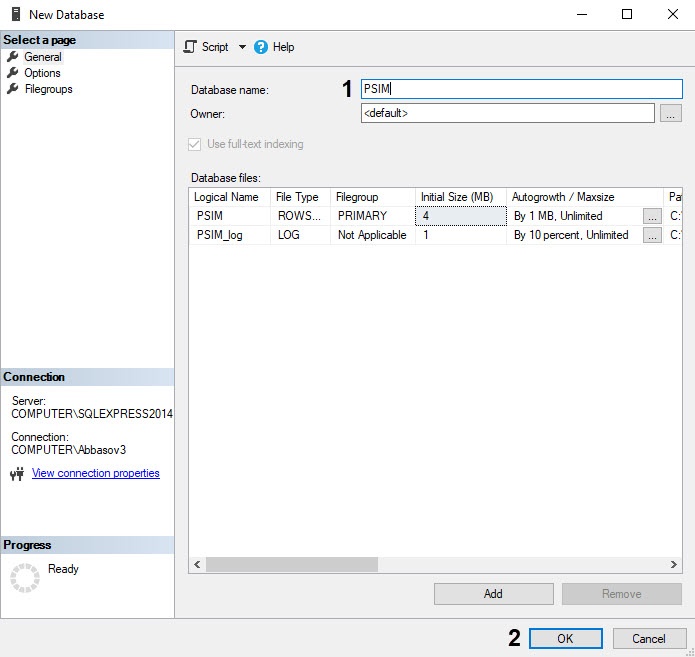Browse for owner with ellipsis button
This screenshot has width=695, height=657.
click(x=671, y=113)
